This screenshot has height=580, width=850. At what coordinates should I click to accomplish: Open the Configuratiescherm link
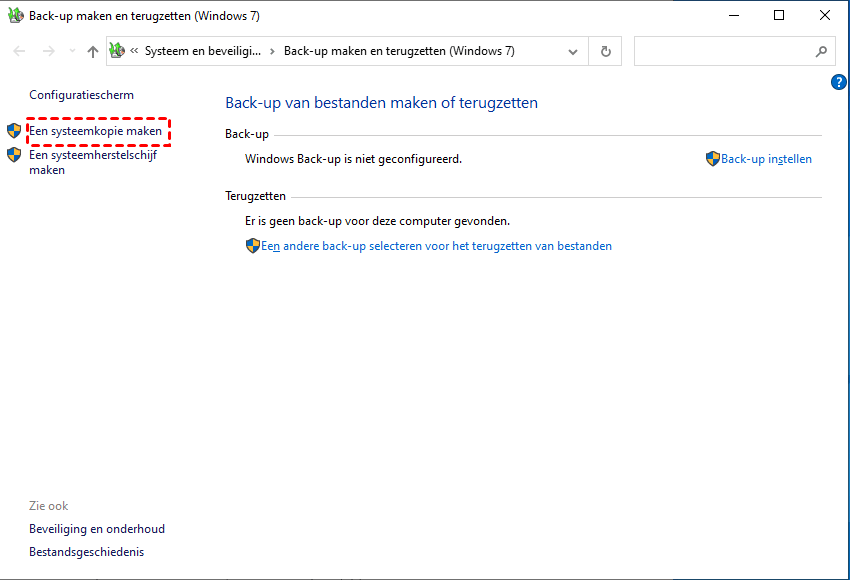point(81,95)
